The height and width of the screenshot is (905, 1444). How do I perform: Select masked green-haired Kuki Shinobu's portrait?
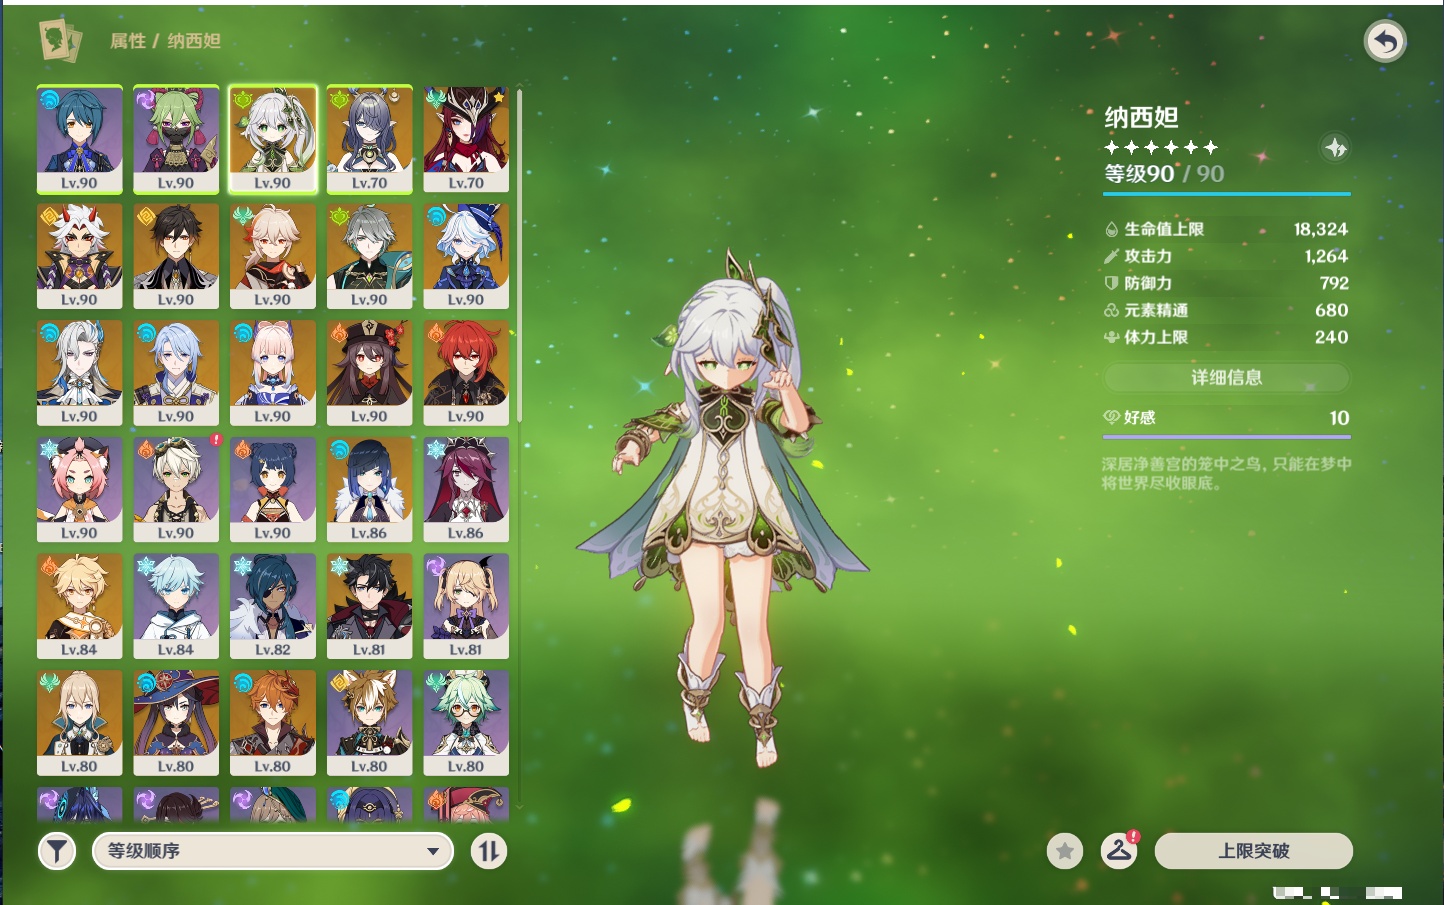176,139
